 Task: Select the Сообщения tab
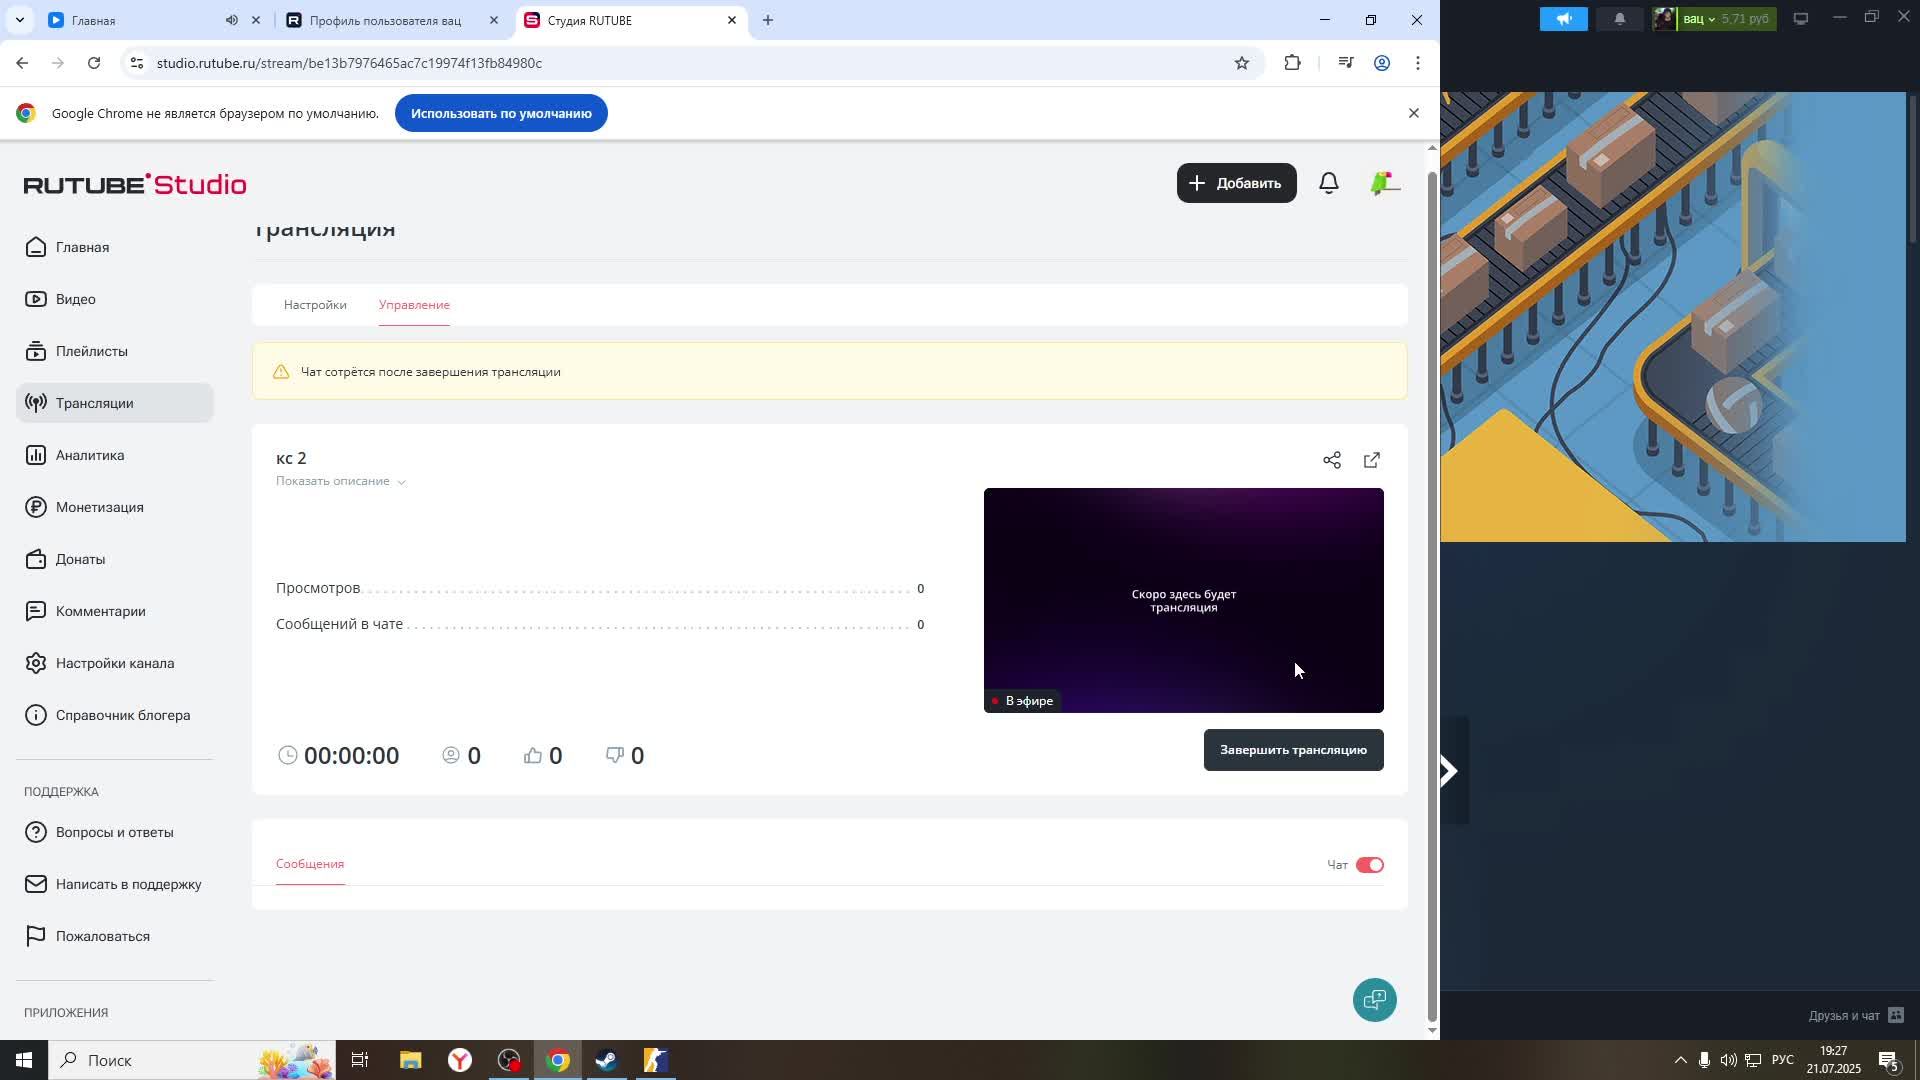point(310,864)
